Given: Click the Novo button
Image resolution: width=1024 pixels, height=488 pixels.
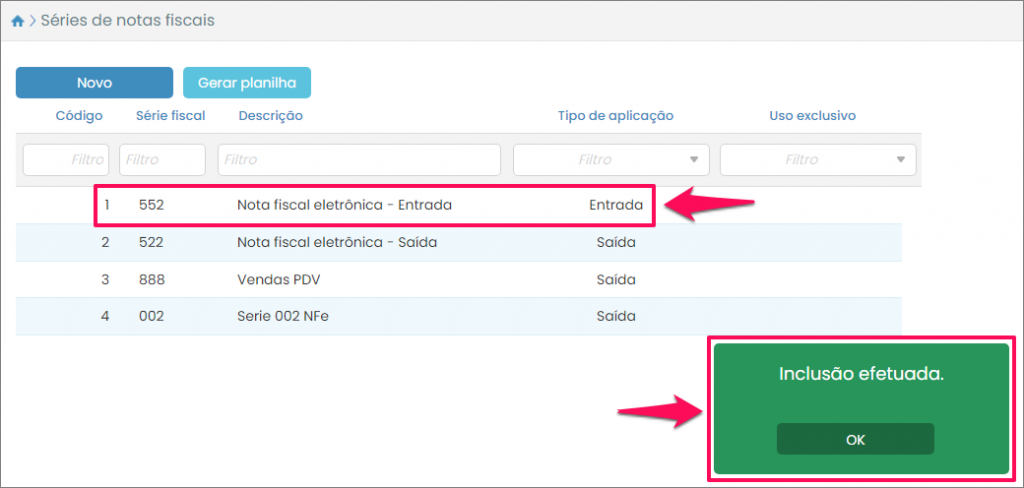Looking at the screenshot, I should click(x=95, y=83).
